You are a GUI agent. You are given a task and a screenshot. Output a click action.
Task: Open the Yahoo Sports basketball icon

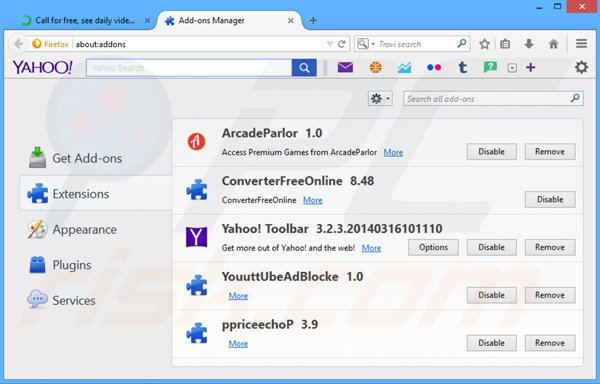pyautogui.click(x=375, y=68)
